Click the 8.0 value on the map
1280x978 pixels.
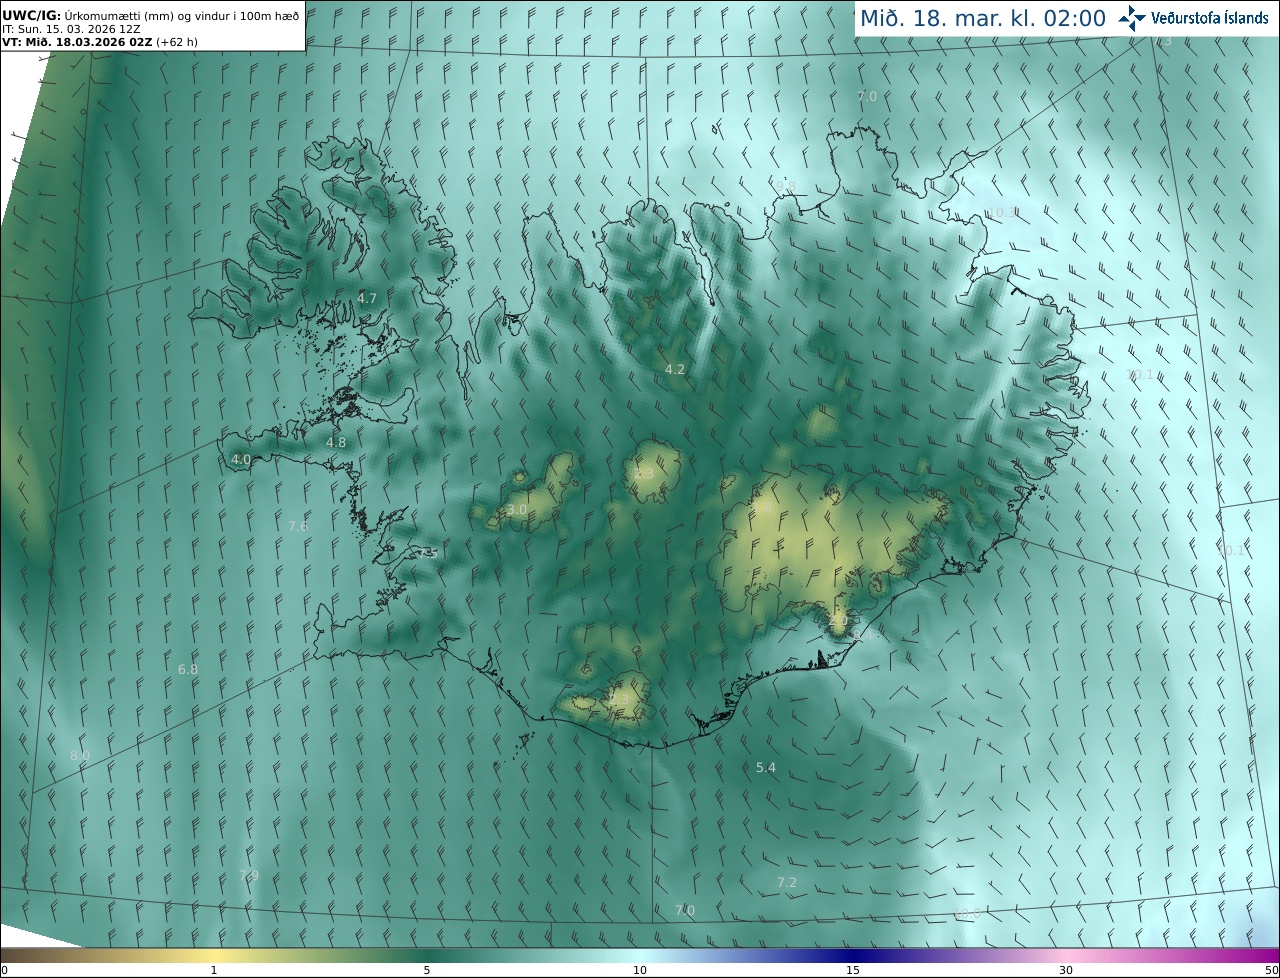point(80,755)
